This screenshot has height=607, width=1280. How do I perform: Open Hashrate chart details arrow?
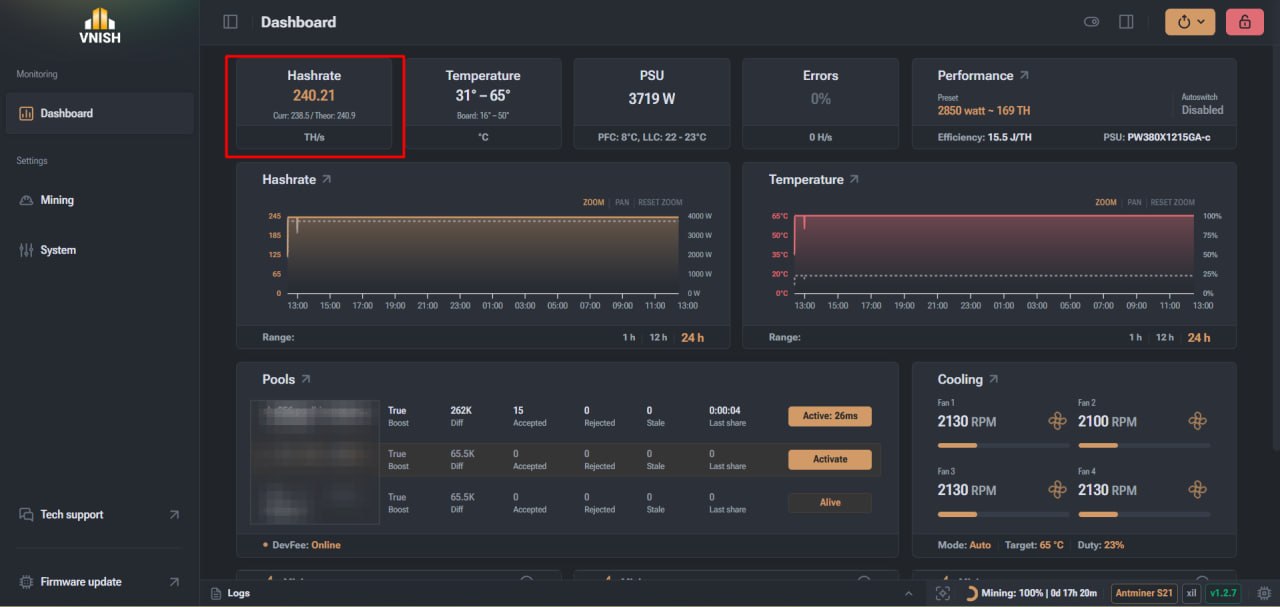point(326,180)
